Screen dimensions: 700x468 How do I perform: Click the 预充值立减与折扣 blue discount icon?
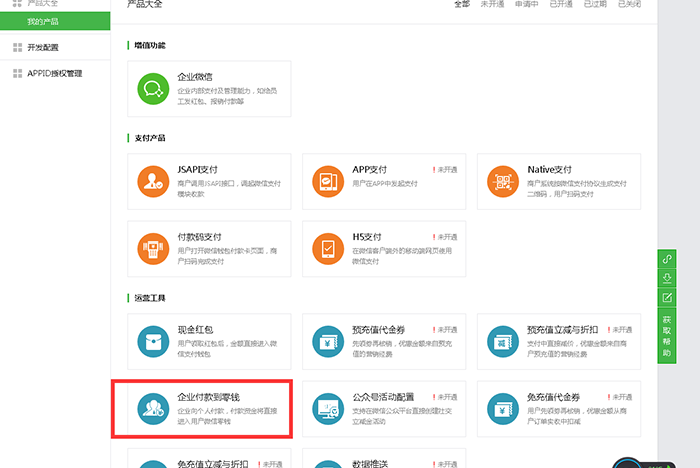point(503,342)
